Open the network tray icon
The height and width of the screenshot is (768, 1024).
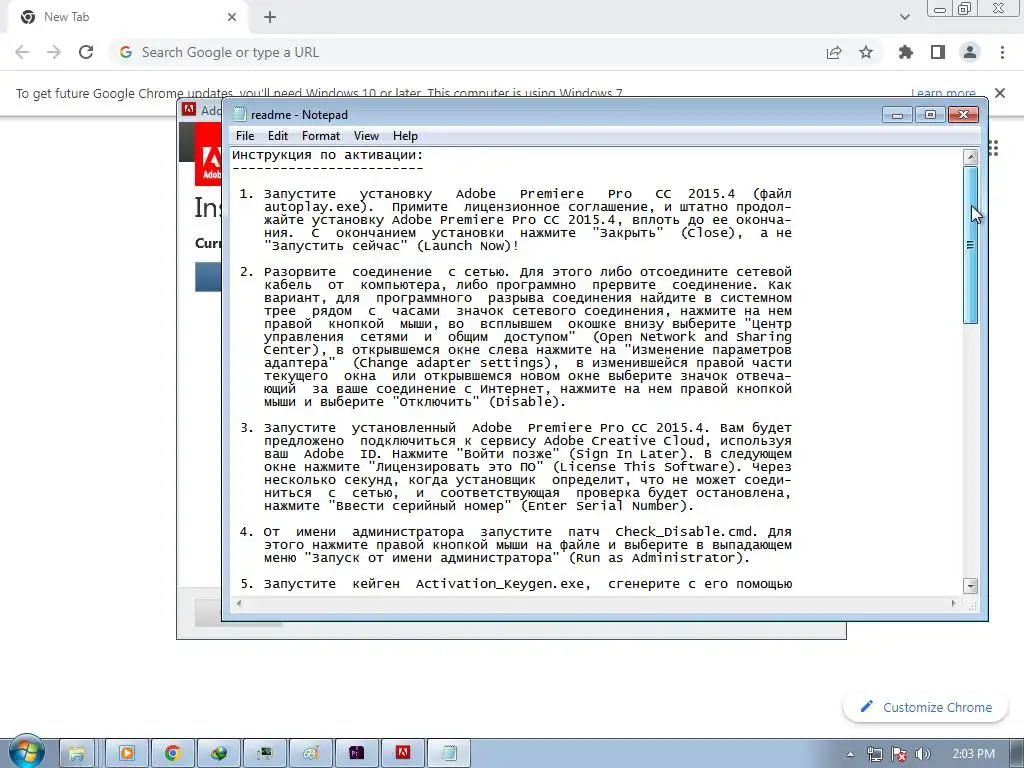pyautogui.click(x=874, y=754)
